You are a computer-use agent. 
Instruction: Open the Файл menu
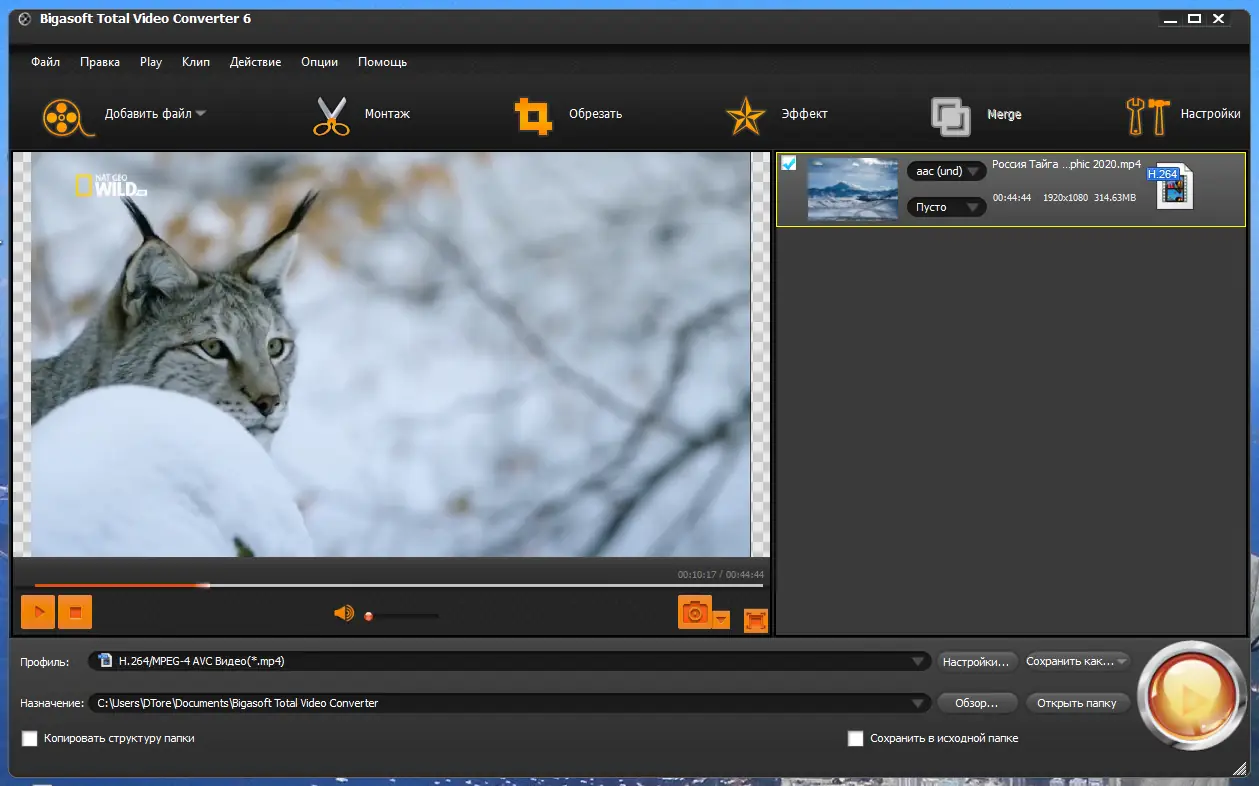tap(45, 62)
